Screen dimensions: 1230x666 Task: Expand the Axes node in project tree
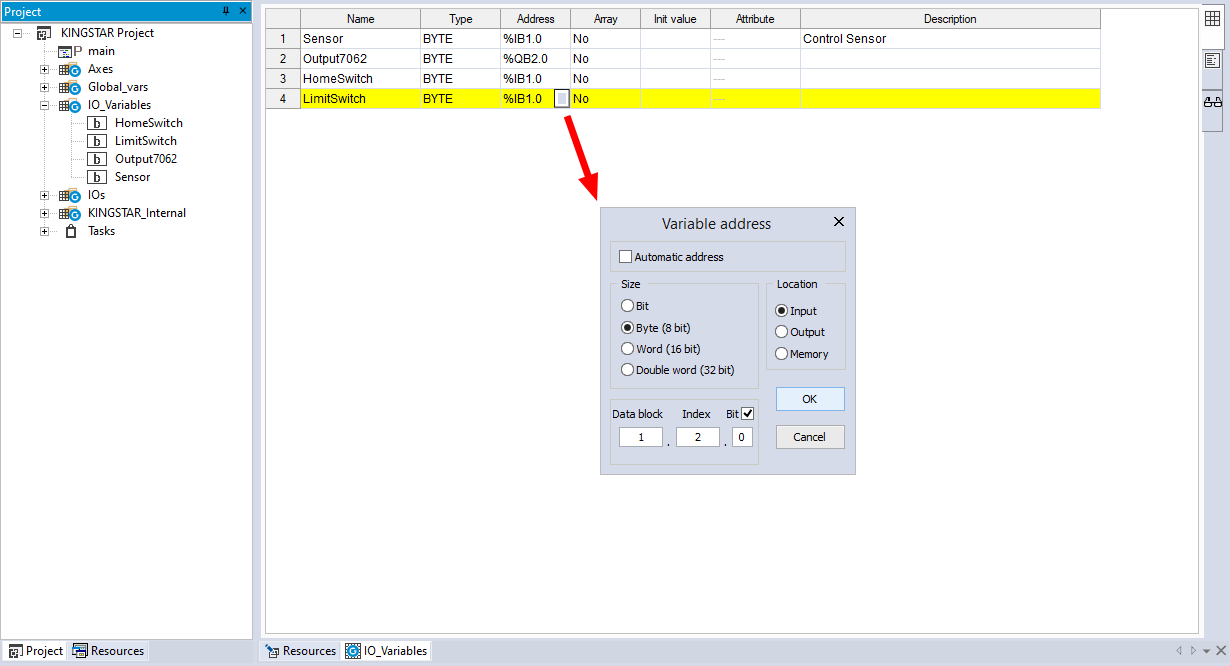[x=45, y=69]
